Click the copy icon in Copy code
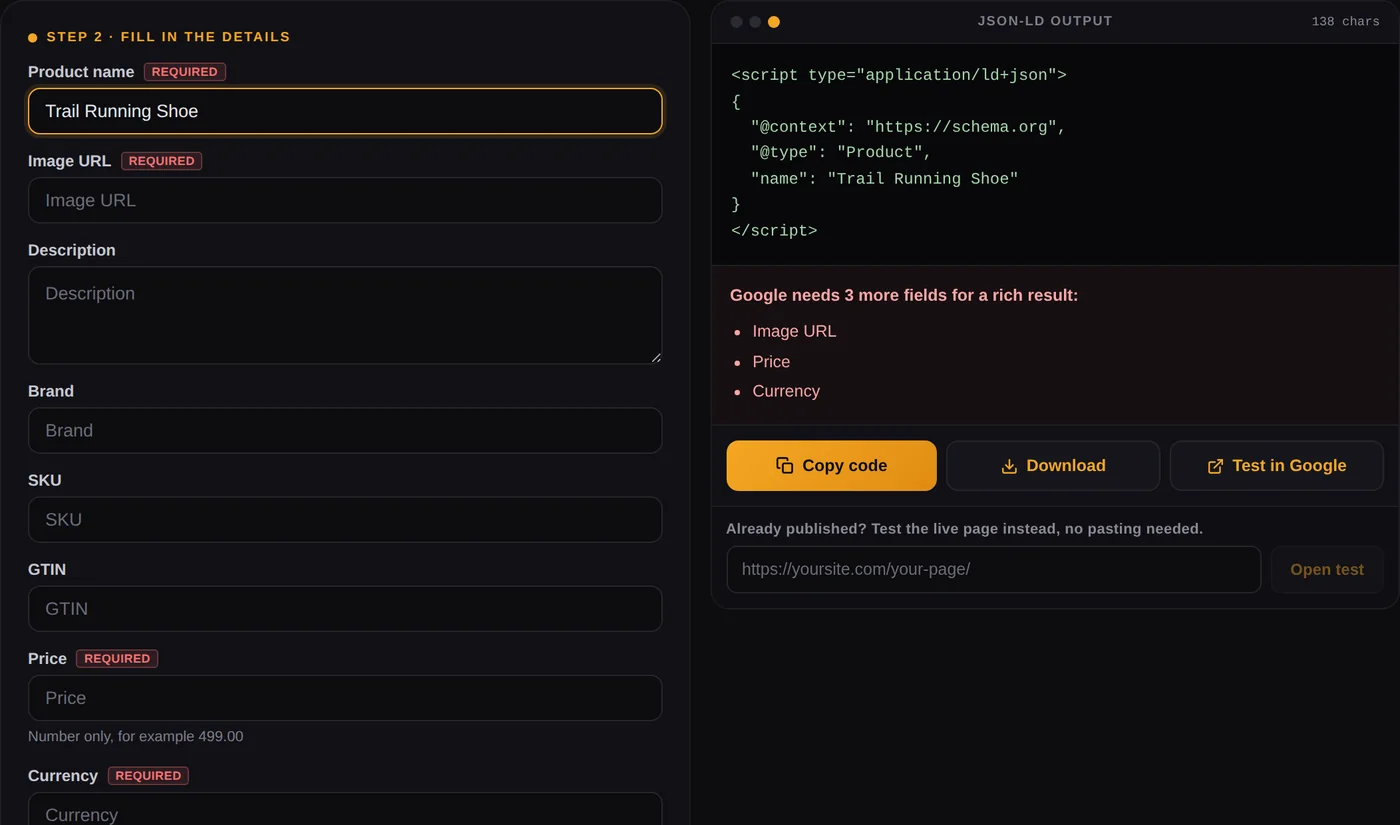 [785, 466]
